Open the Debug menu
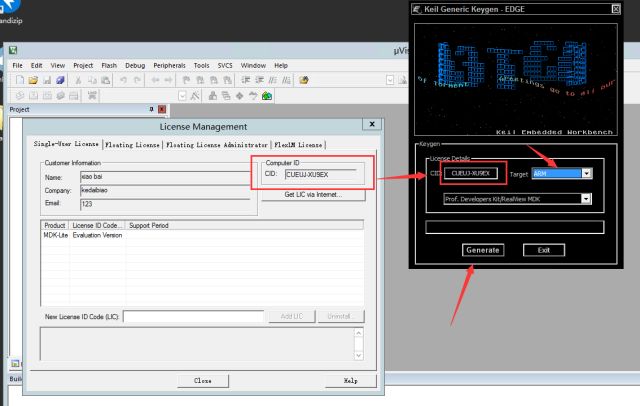Image resolution: width=640 pixels, height=406 pixels. coord(135,65)
